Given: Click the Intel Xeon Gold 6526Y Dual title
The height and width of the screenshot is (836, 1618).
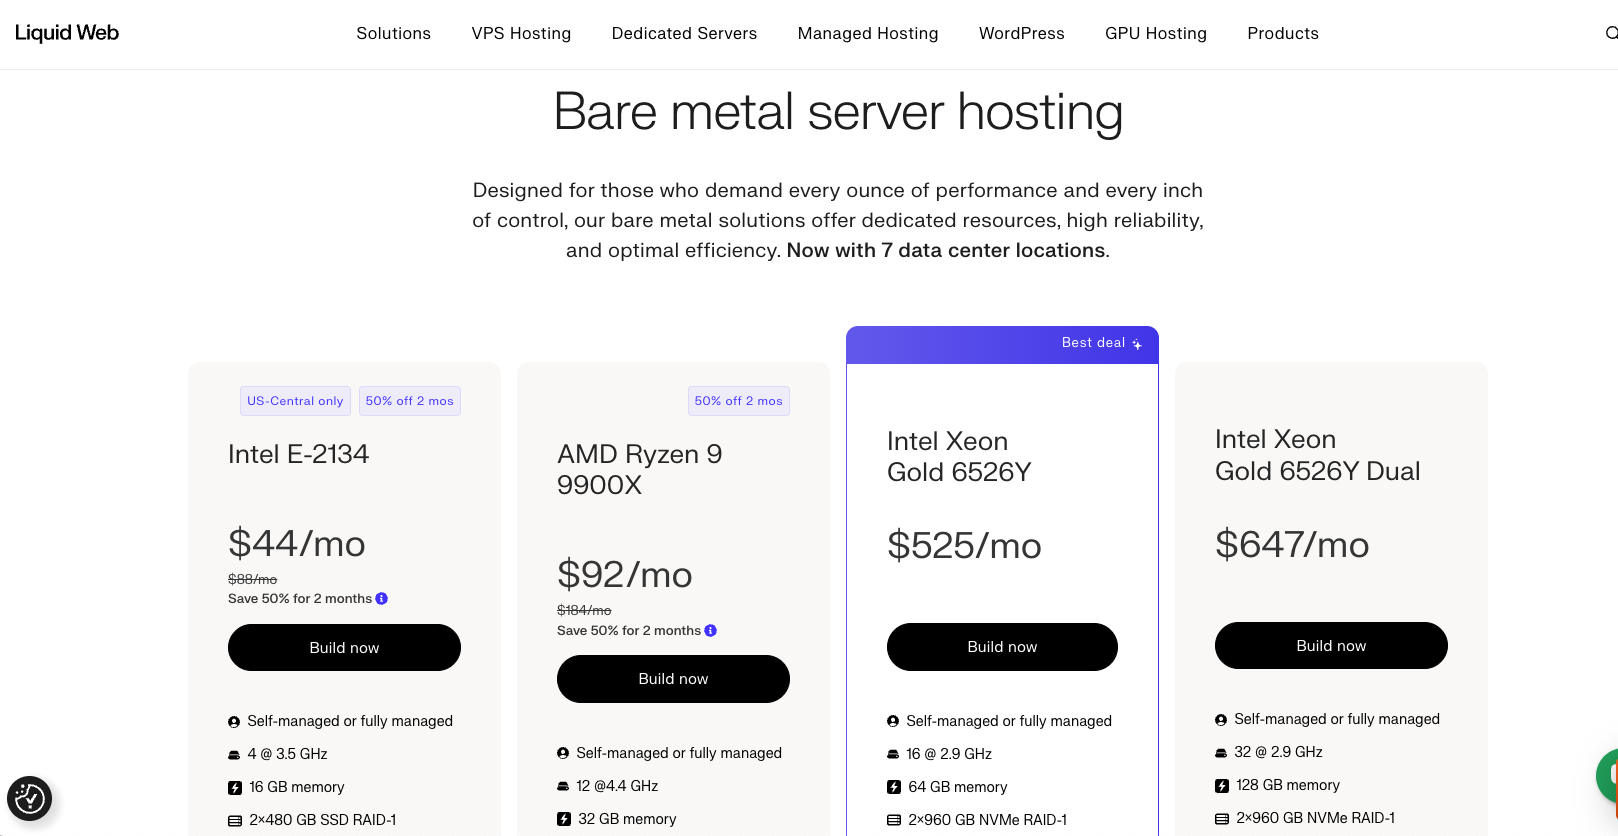Looking at the screenshot, I should tap(1317, 455).
